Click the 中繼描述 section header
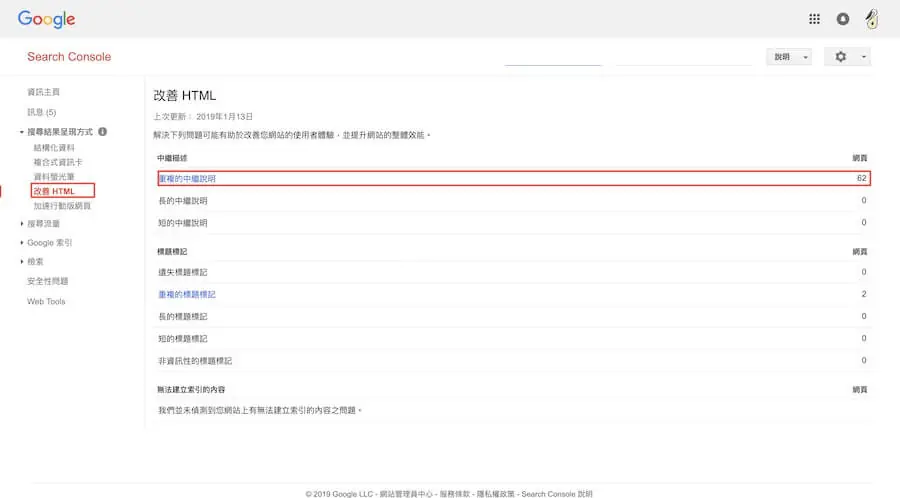The width and height of the screenshot is (900, 498). click(x=172, y=158)
